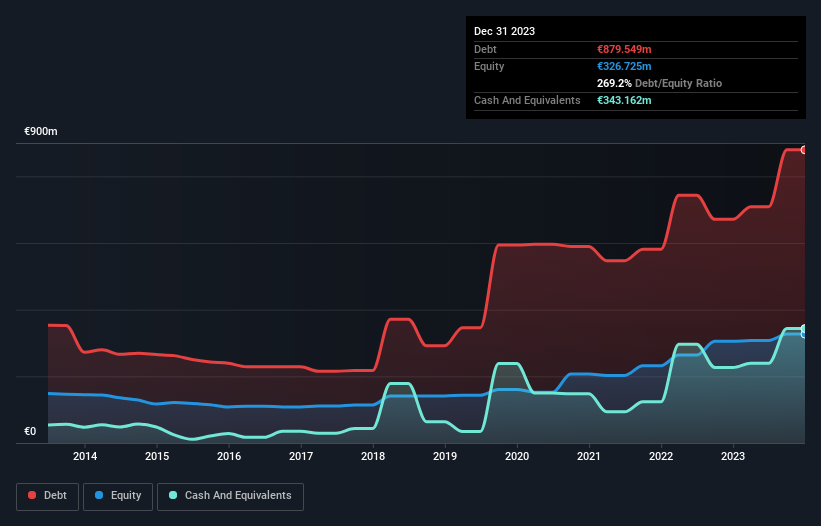Click the Dec 31 2023 tooltip date
821x526 pixels.
(x=504, y=31)
